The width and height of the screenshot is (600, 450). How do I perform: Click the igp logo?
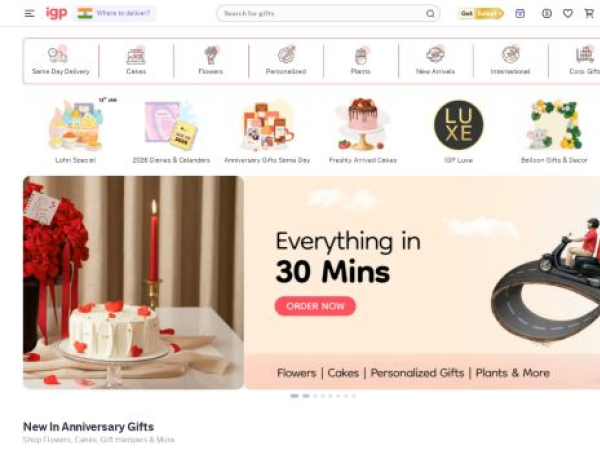(x=57, y=13)
